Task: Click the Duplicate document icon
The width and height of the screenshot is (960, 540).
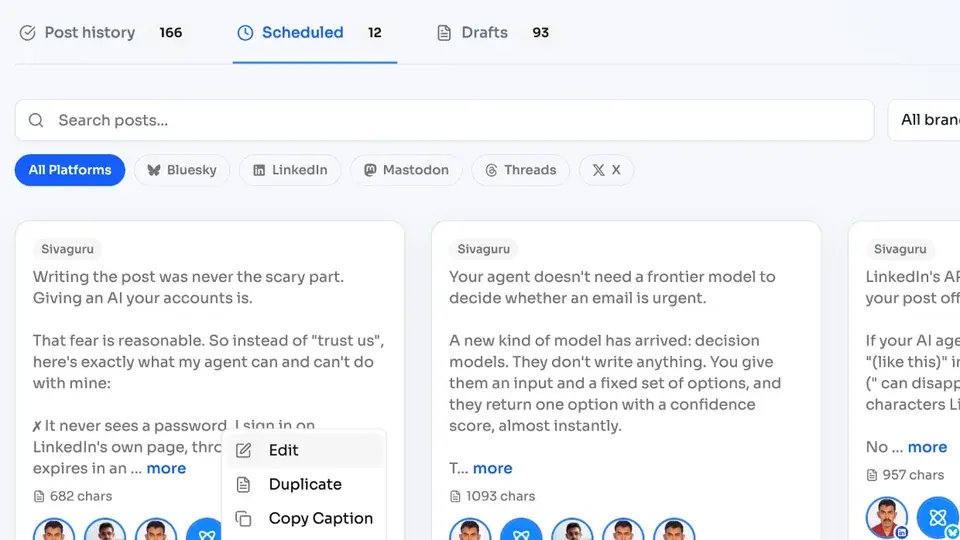Action: coord(244,484)
